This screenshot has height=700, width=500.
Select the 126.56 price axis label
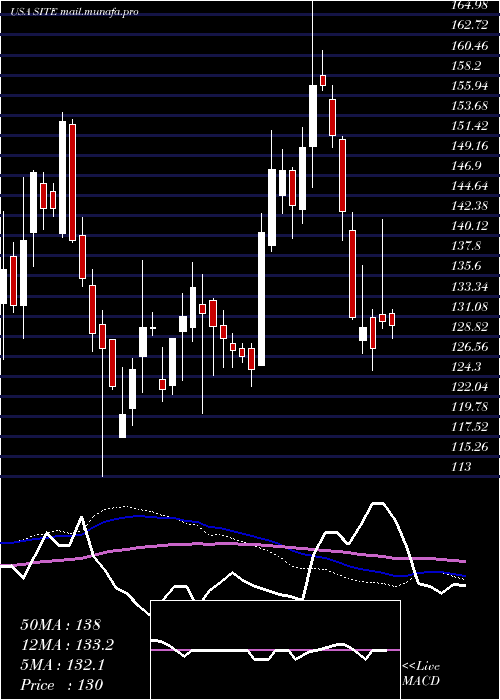coord(471,347)
